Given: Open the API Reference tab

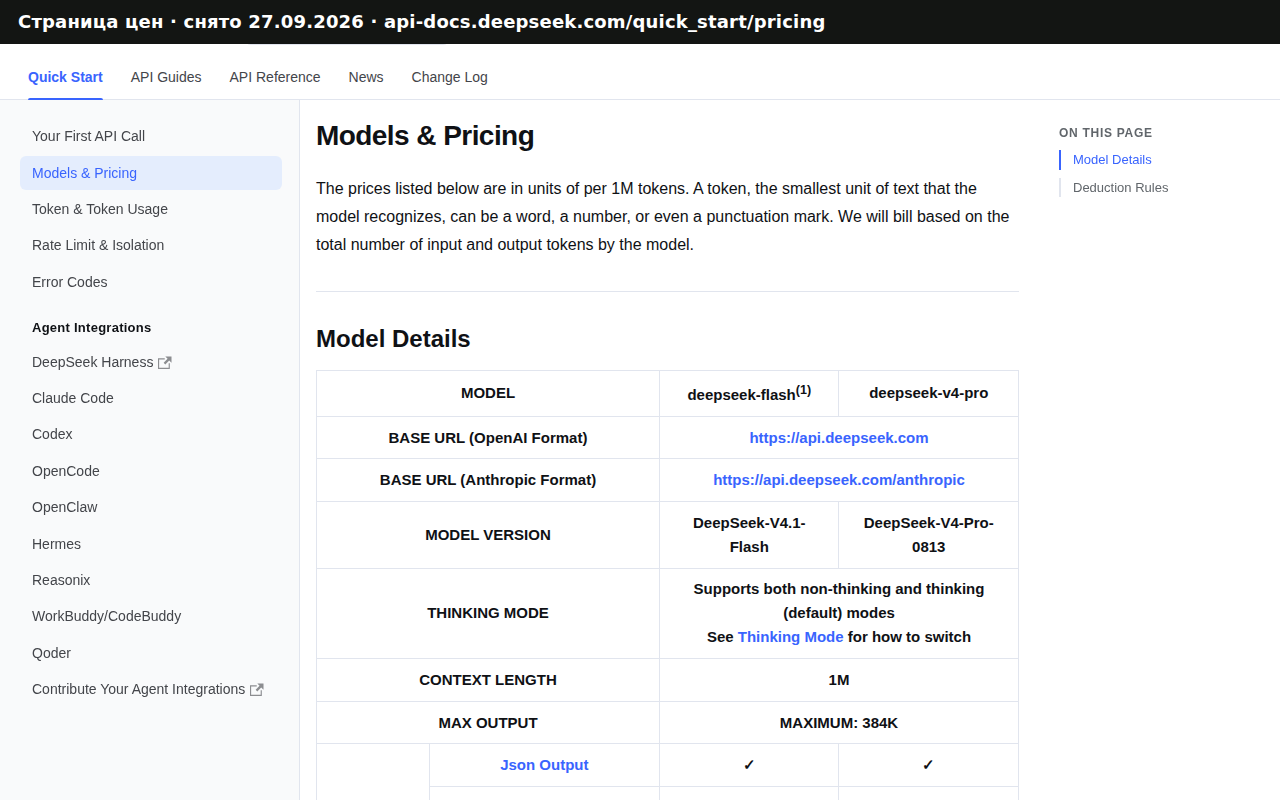Looking at the screenshot, I should [x=275, y=77].
